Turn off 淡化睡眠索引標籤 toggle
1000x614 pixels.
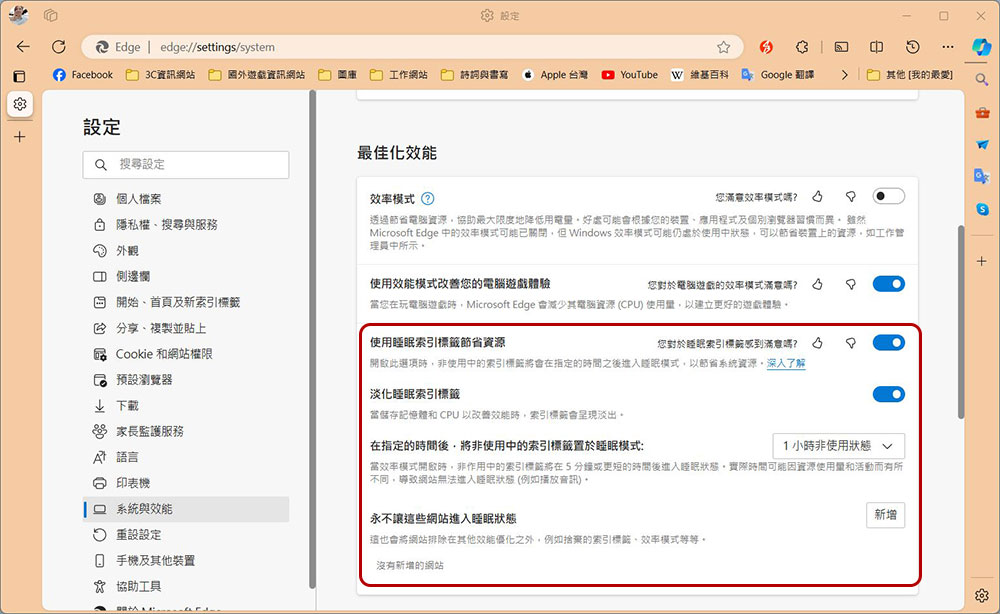coord(888,394)
